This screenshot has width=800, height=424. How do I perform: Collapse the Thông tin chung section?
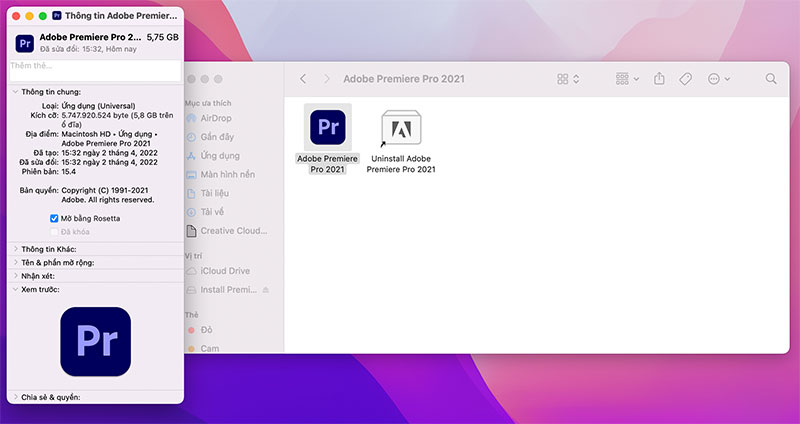pyautogui.click(x=15, y=92)
